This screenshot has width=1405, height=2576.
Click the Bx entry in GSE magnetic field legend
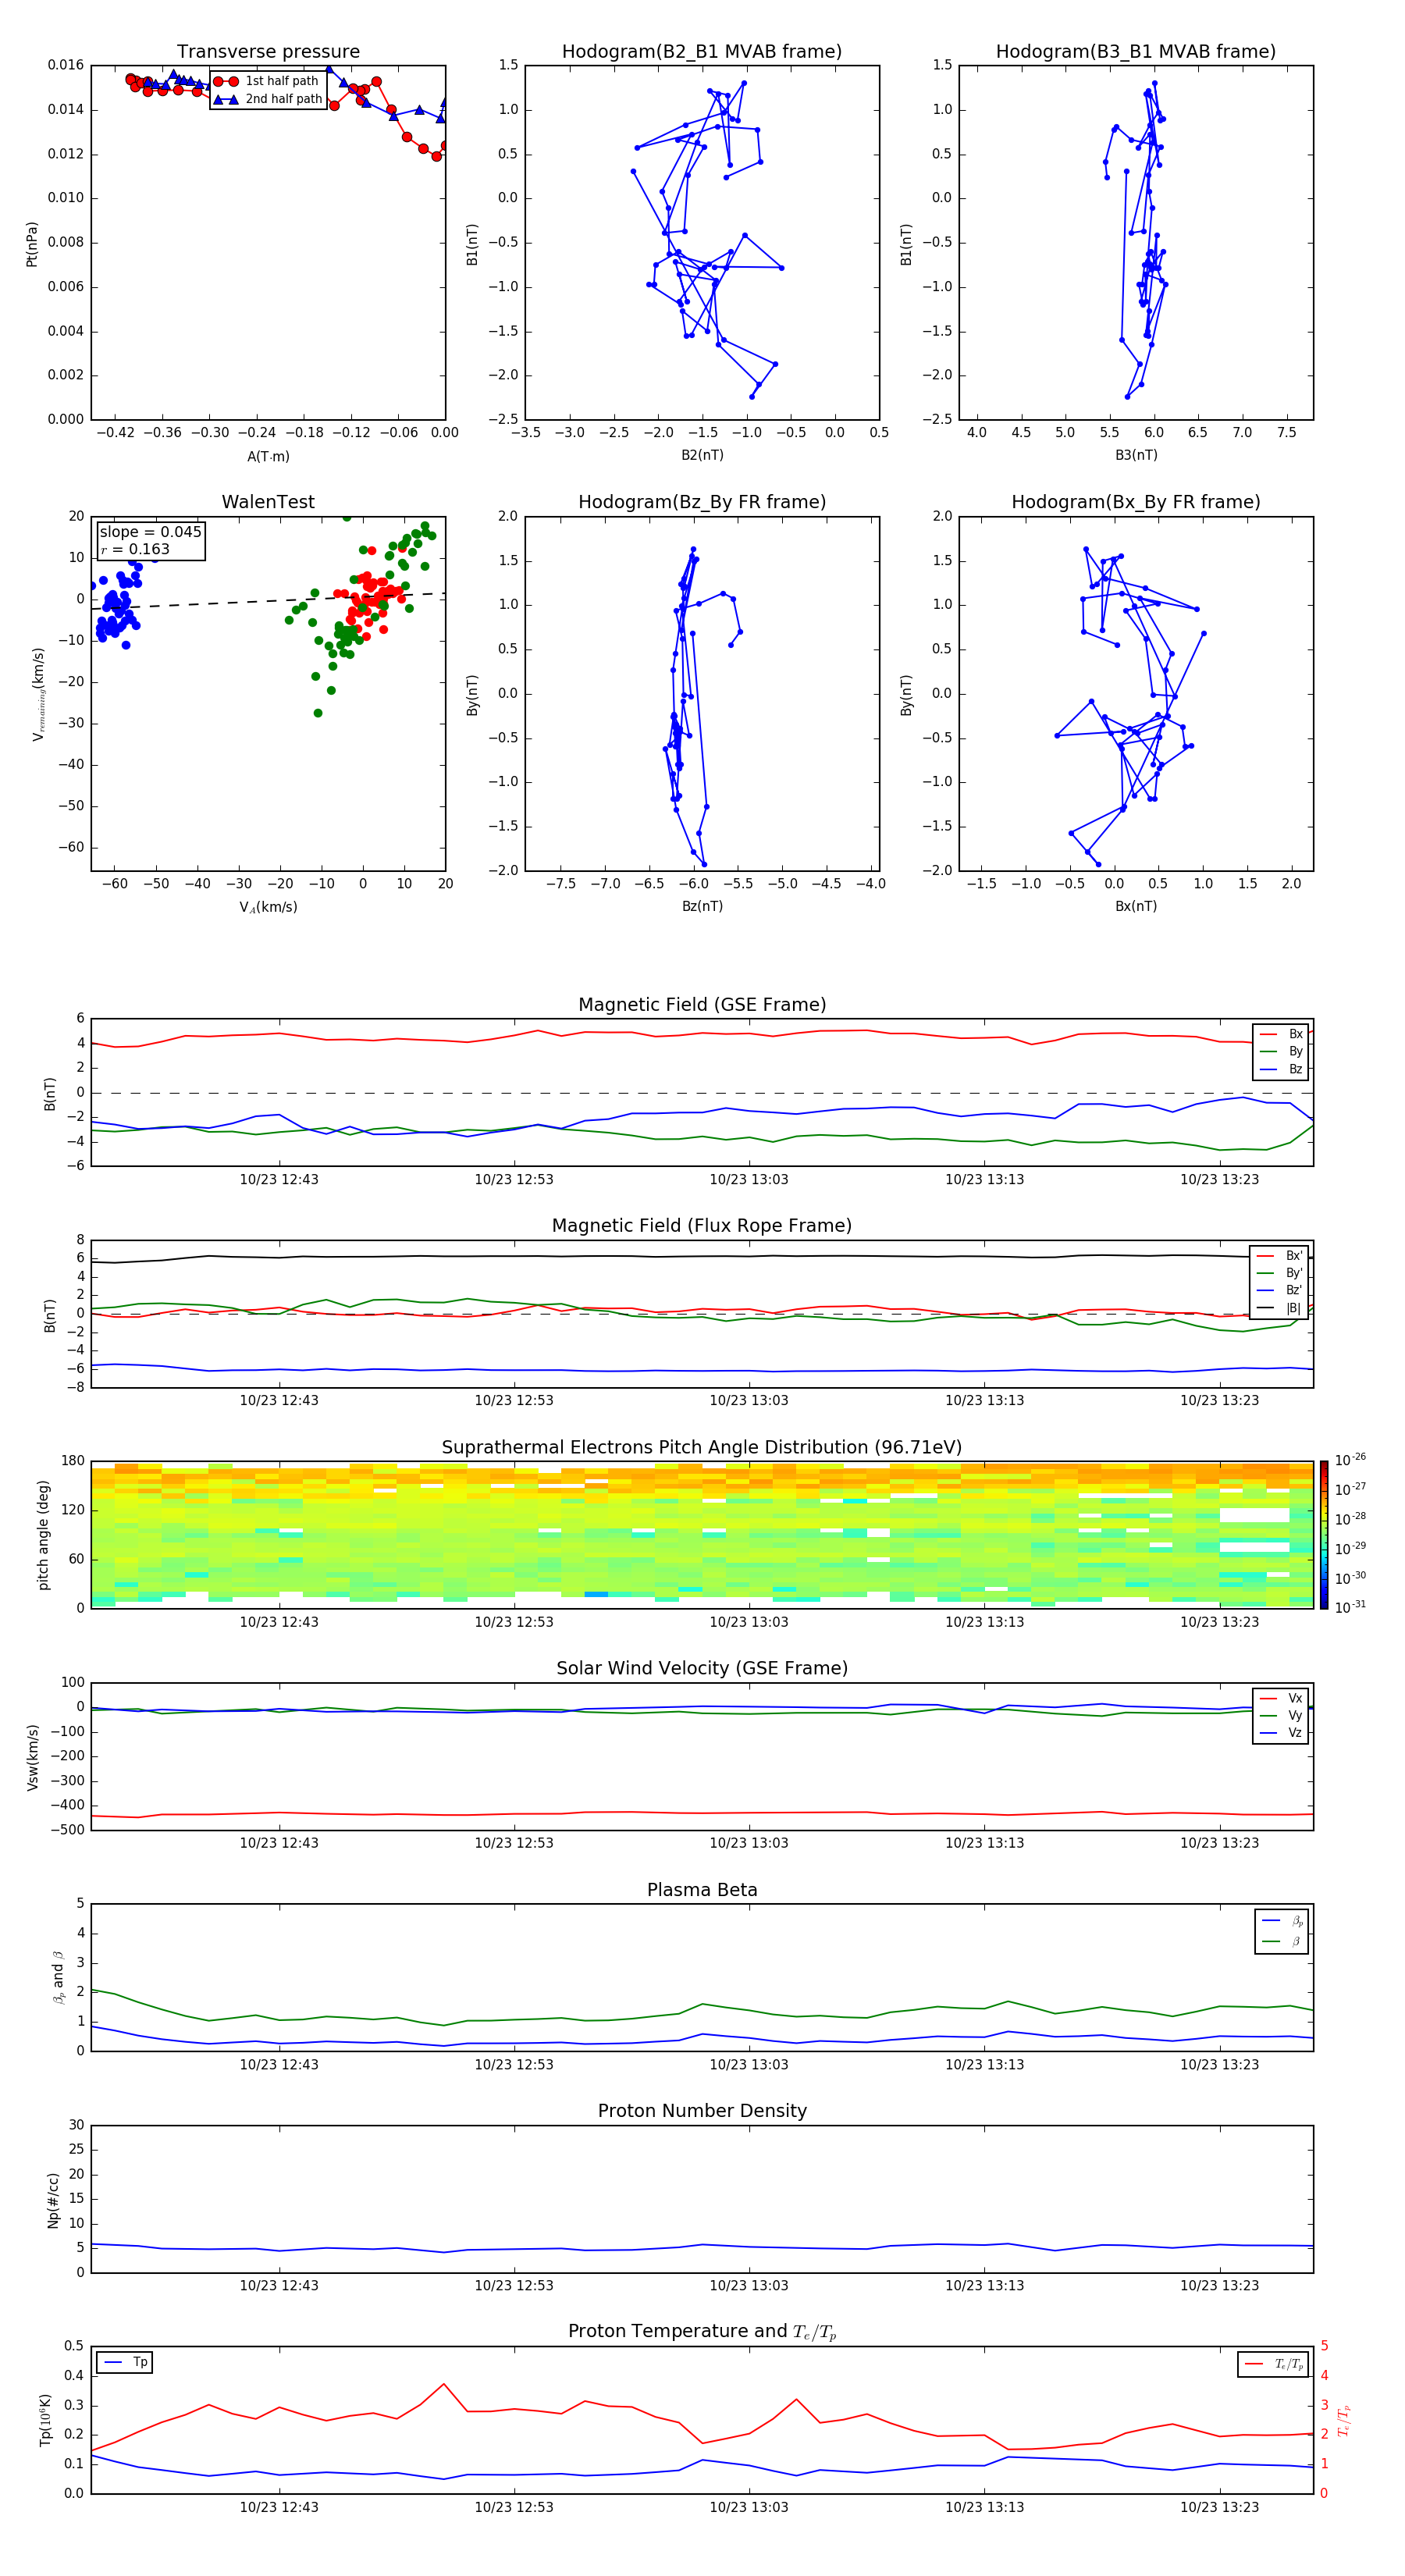tap(1281, 1034)
